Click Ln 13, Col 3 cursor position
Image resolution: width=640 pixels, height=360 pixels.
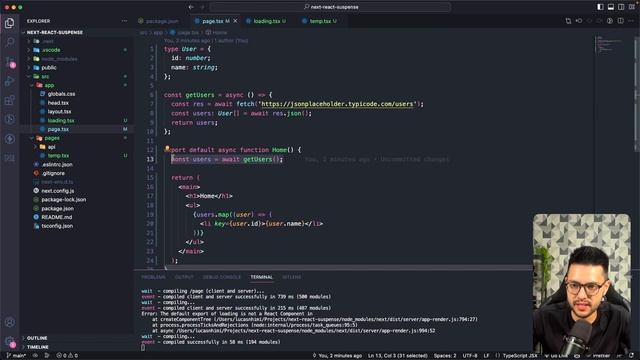pos(398,356)
